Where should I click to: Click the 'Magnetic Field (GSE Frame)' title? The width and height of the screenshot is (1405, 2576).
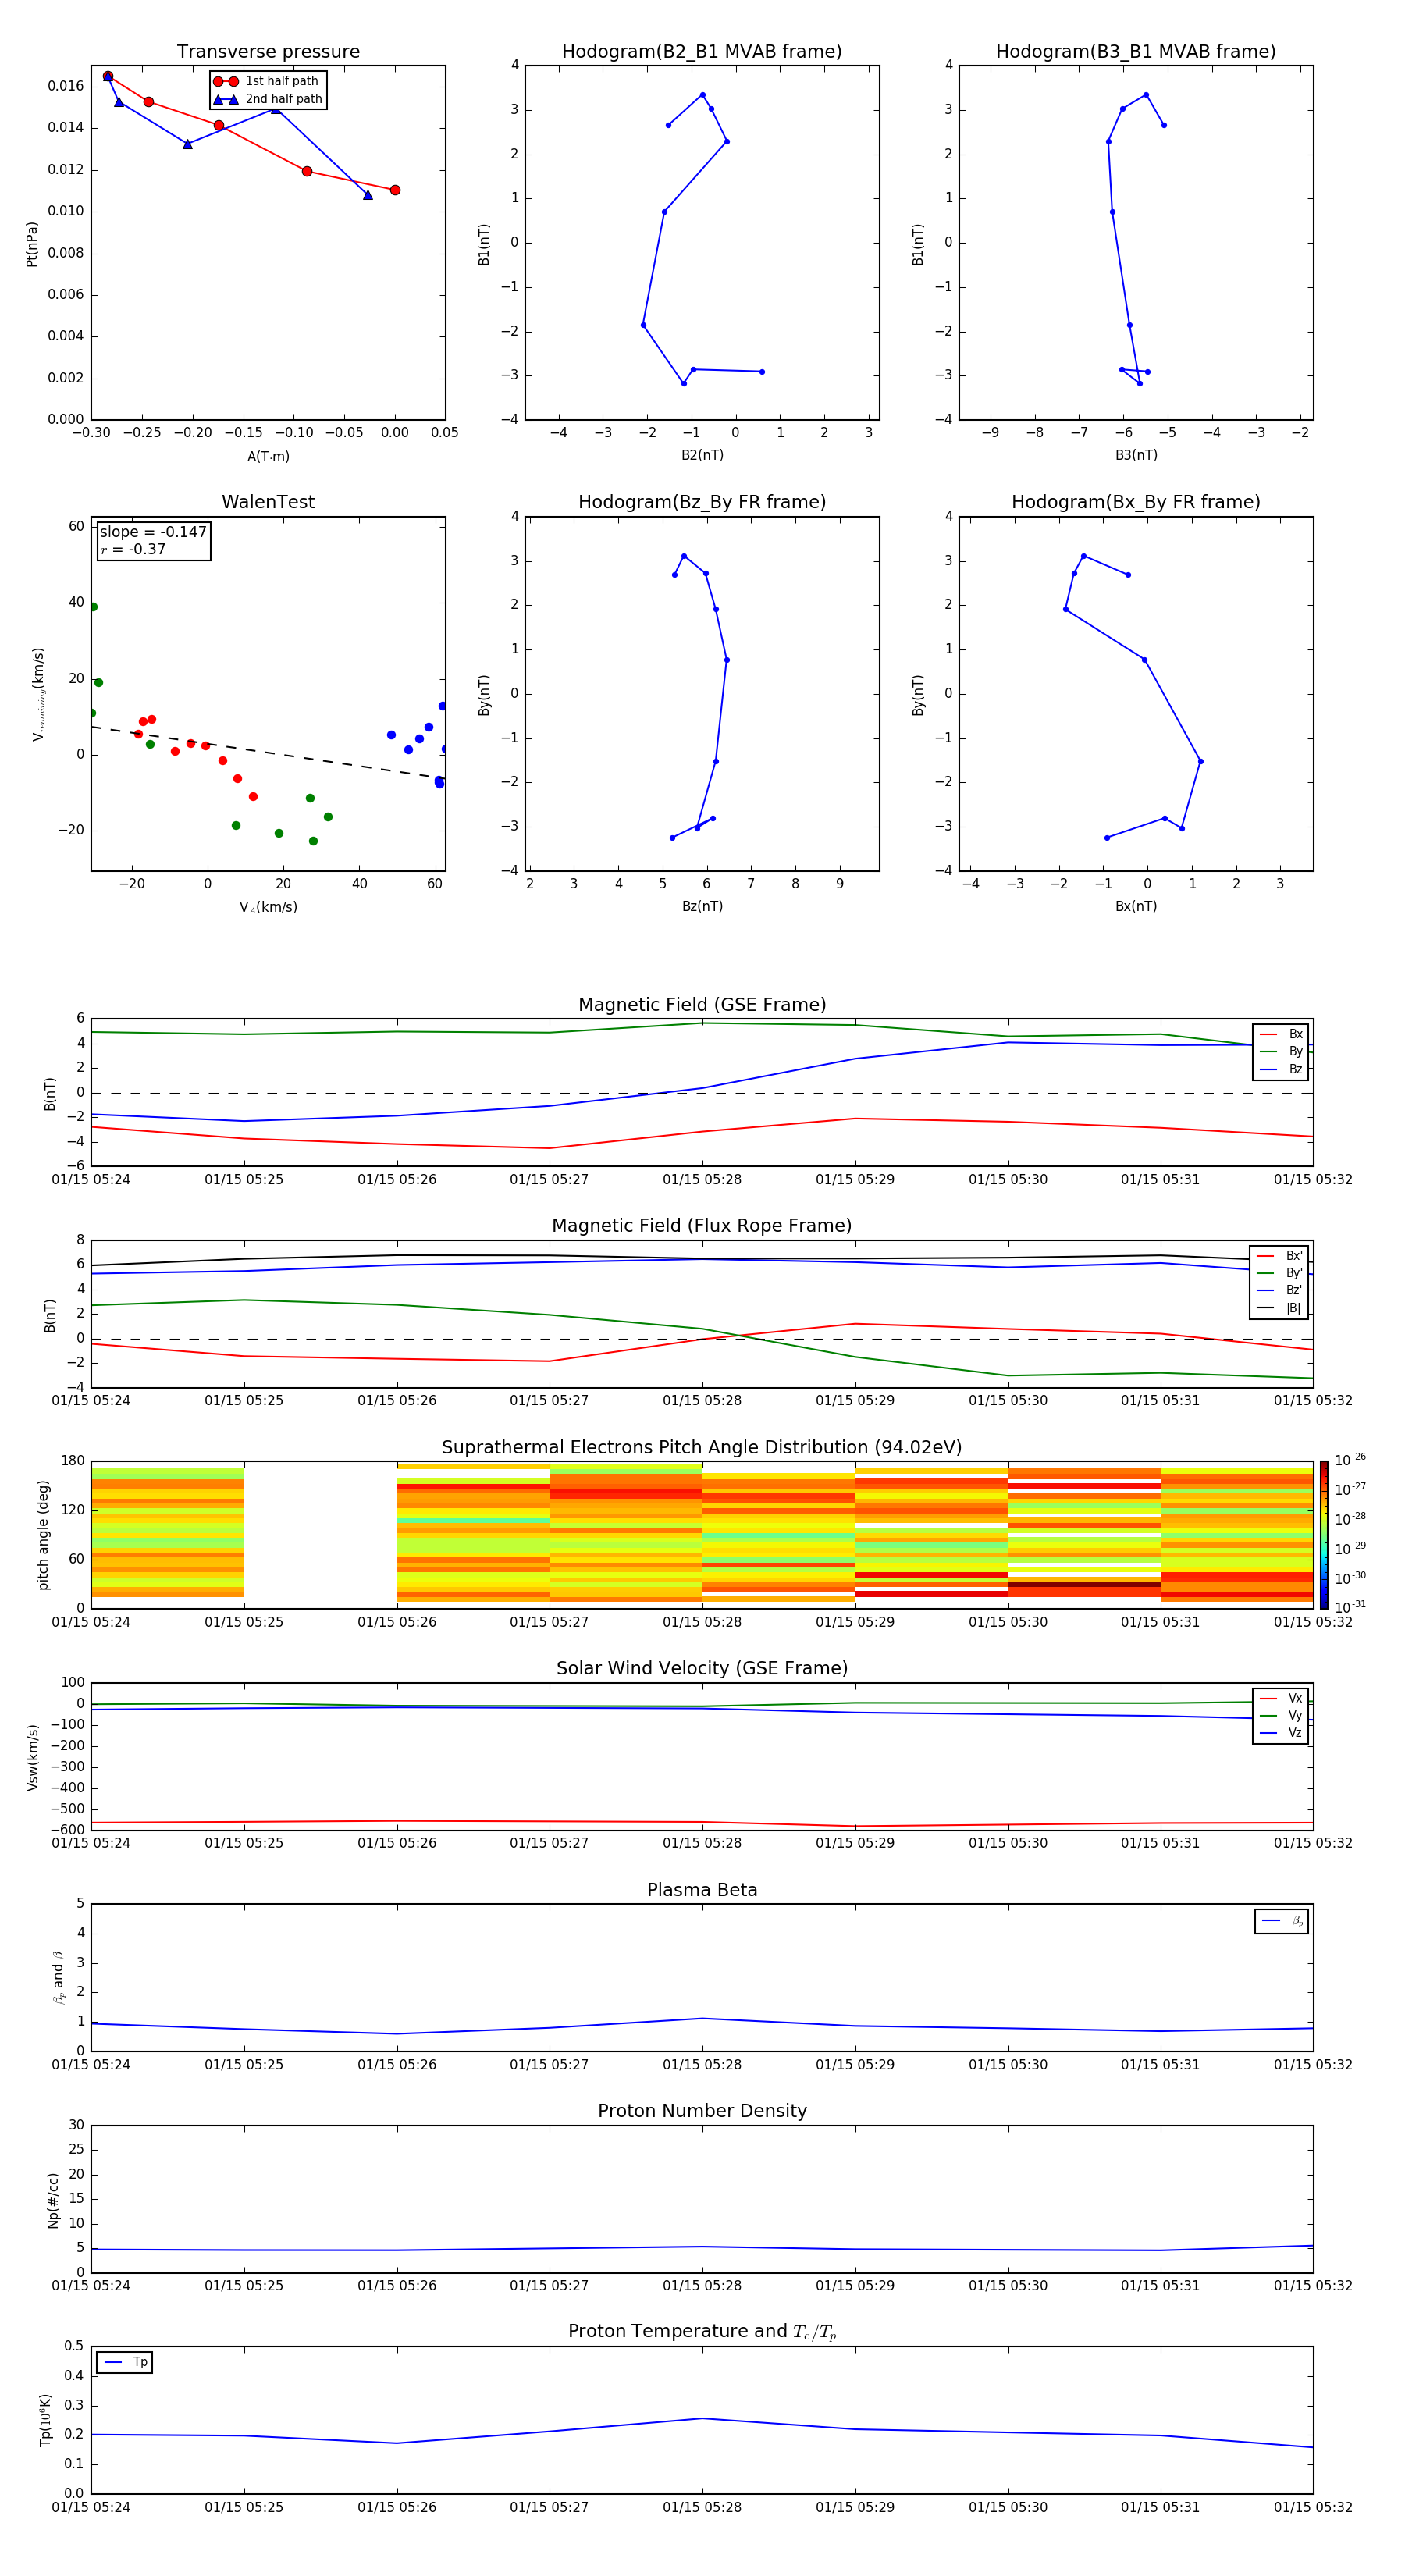pos(702,1005)
